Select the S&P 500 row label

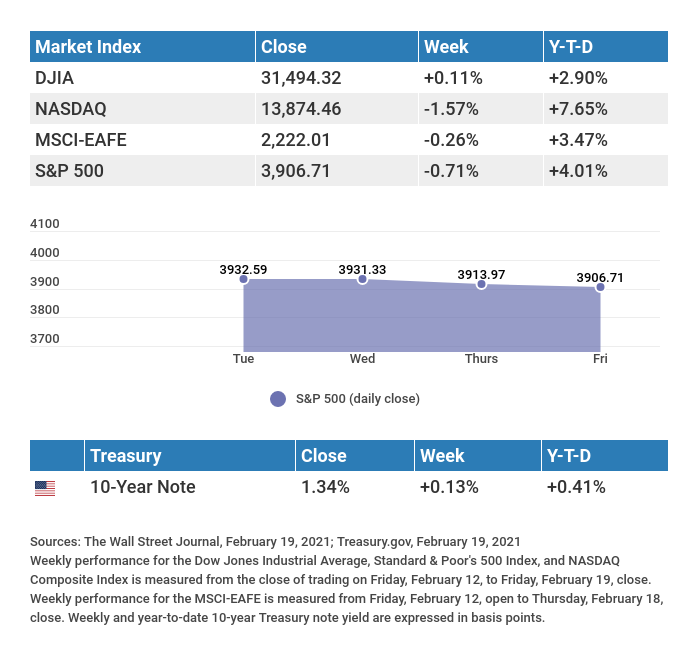(69, 171)
